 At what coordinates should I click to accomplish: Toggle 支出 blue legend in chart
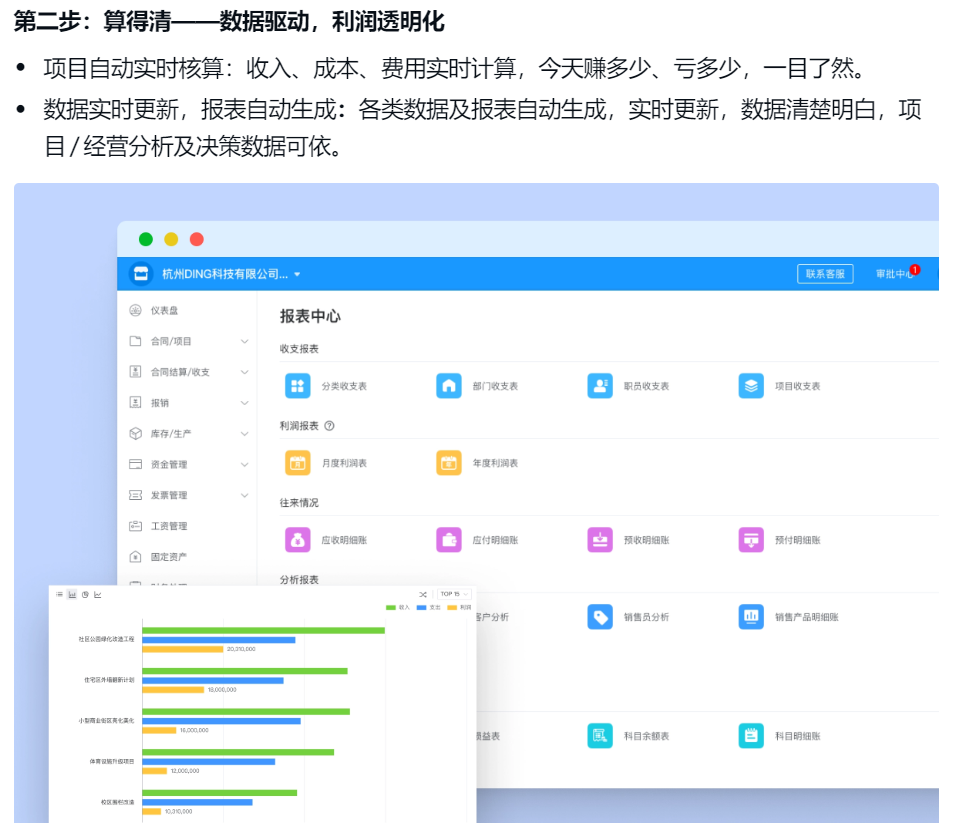point(429,607)
